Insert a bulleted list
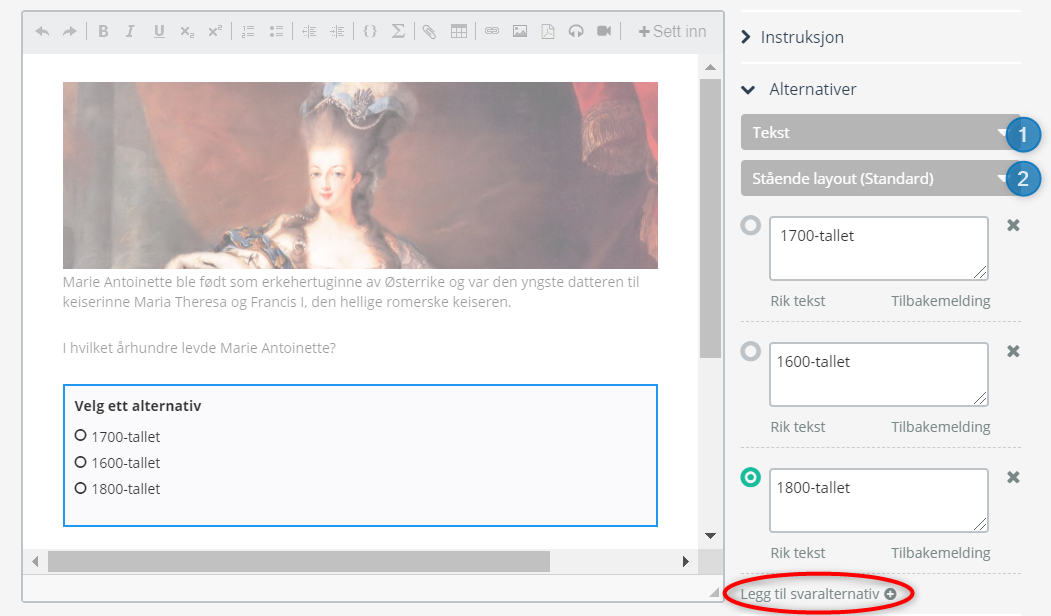The image size is (1051, 616). (276, 32)
